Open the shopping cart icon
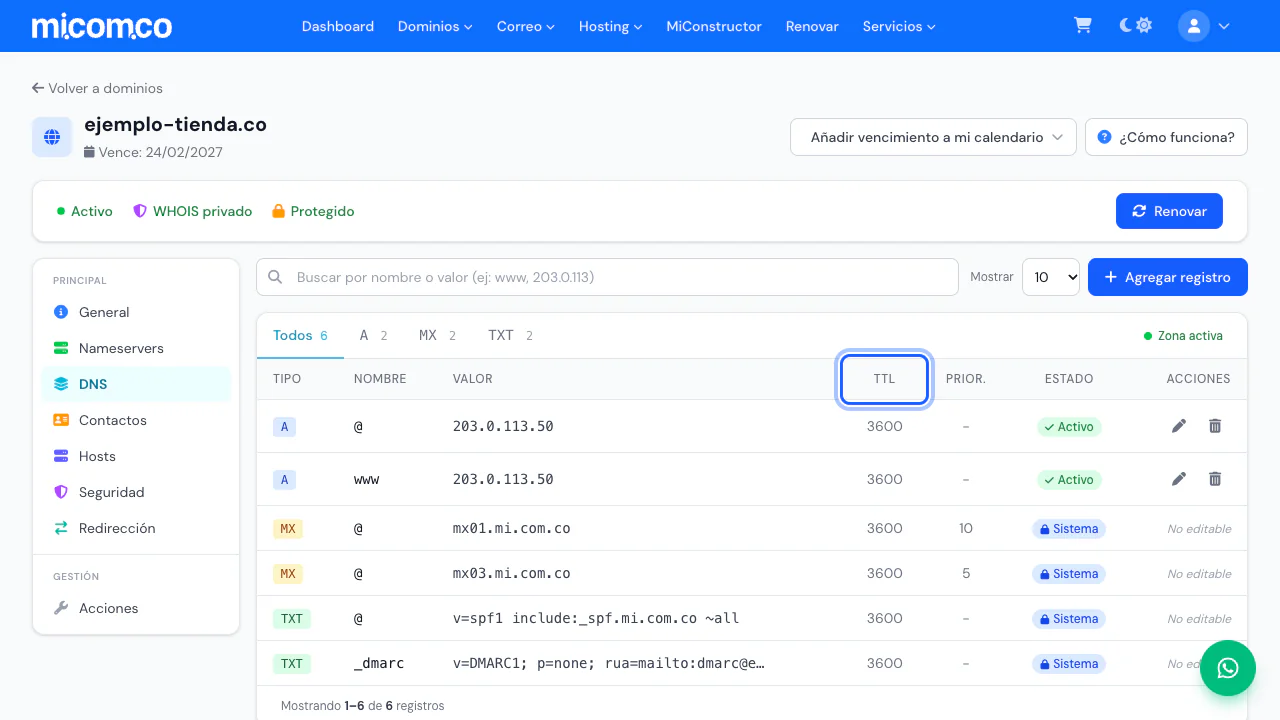 [1083, 26]
